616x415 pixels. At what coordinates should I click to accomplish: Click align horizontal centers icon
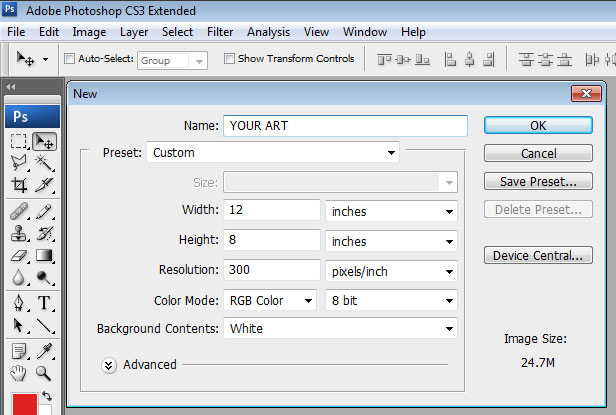pos(469,60)
